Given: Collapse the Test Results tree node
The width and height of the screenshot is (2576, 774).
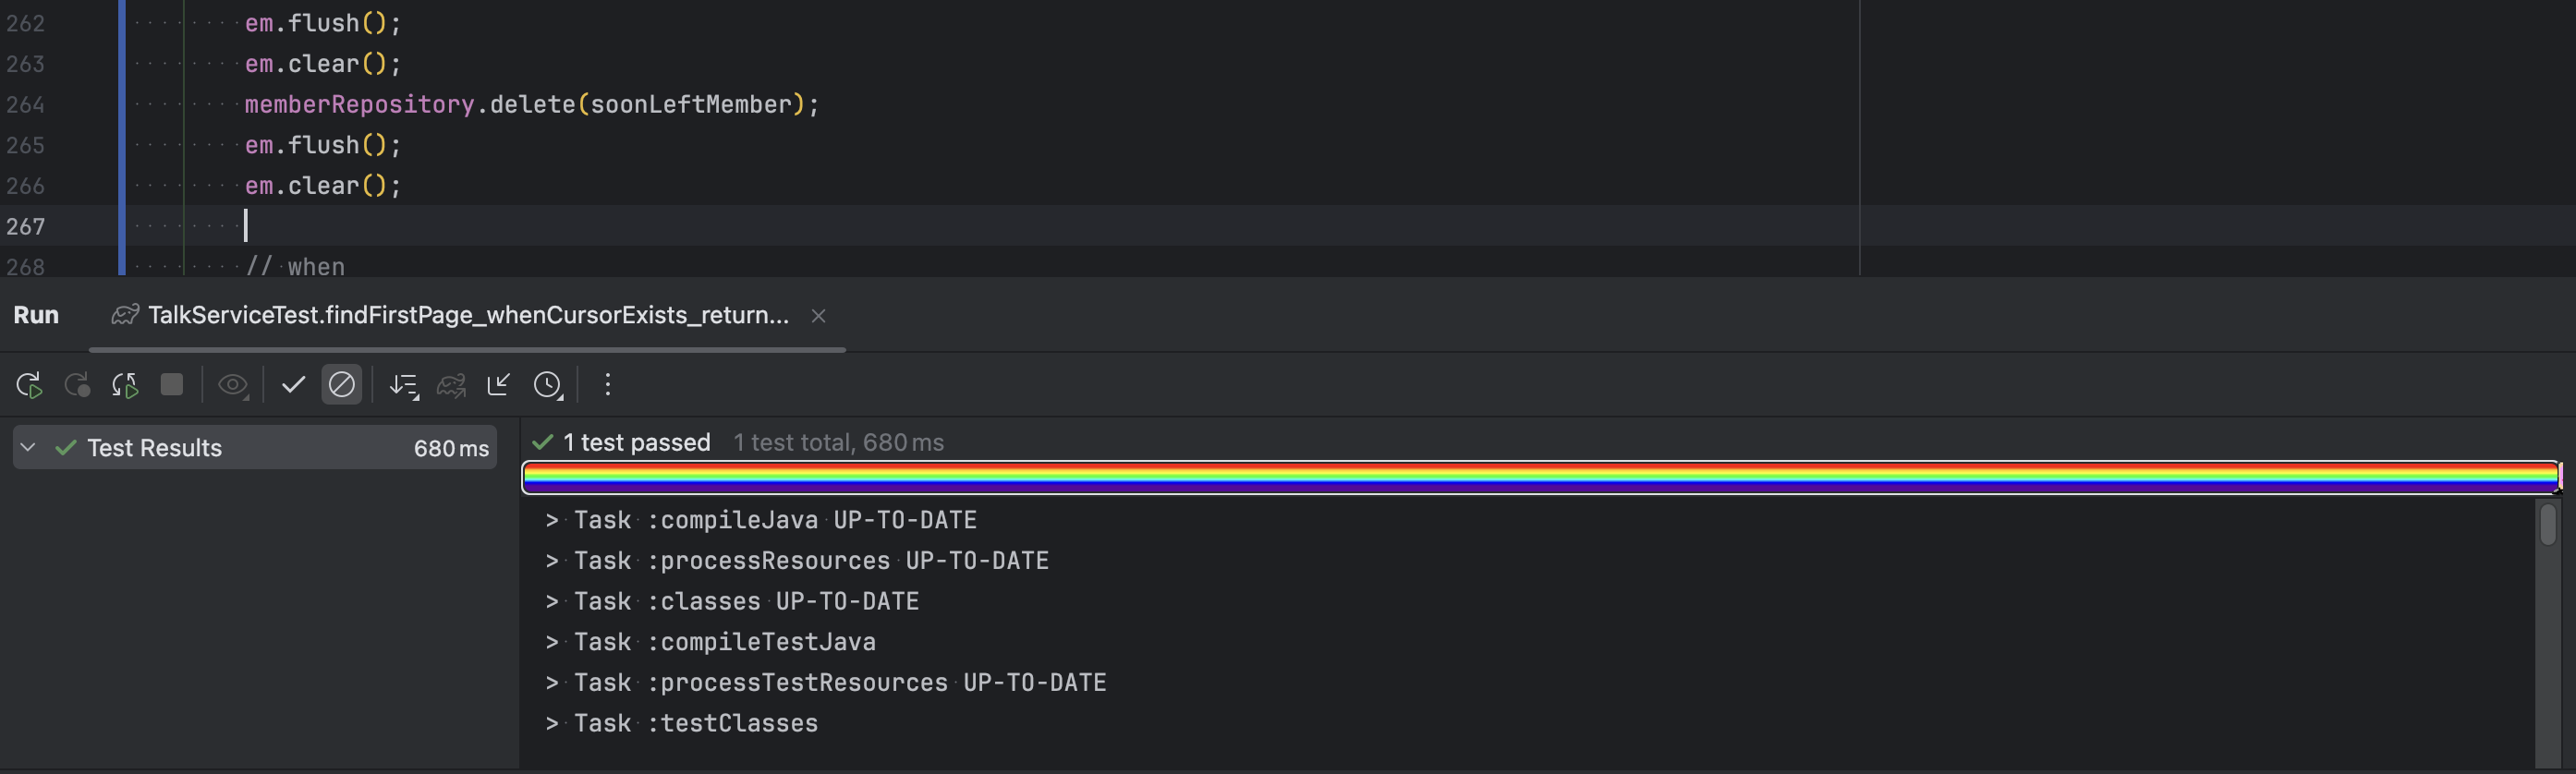Looking at the screenshot, I should [x=29, y=447].
